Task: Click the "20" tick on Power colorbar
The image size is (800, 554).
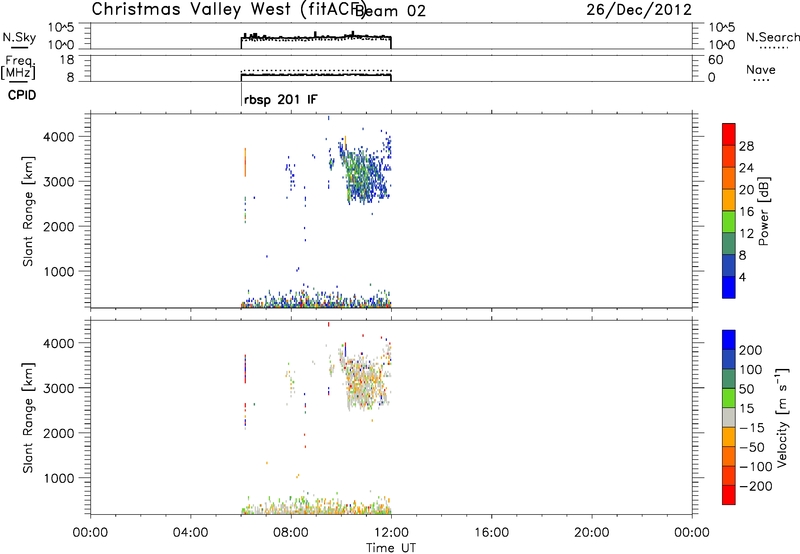Action: [x=746, y=190]
